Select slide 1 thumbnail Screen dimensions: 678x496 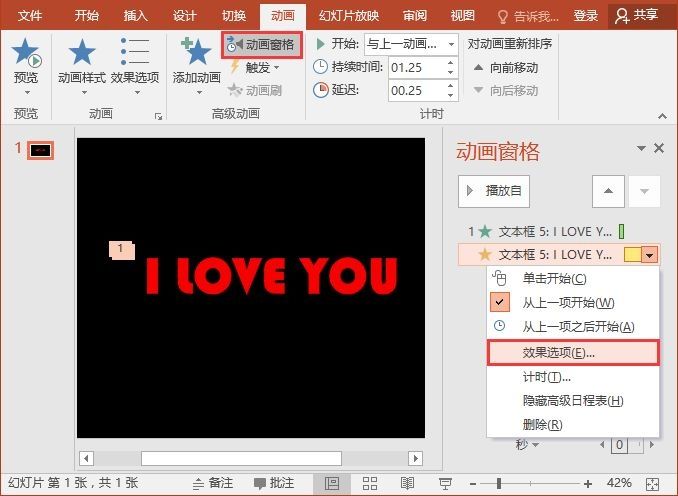pyautogui.click(x=41, y=150)
